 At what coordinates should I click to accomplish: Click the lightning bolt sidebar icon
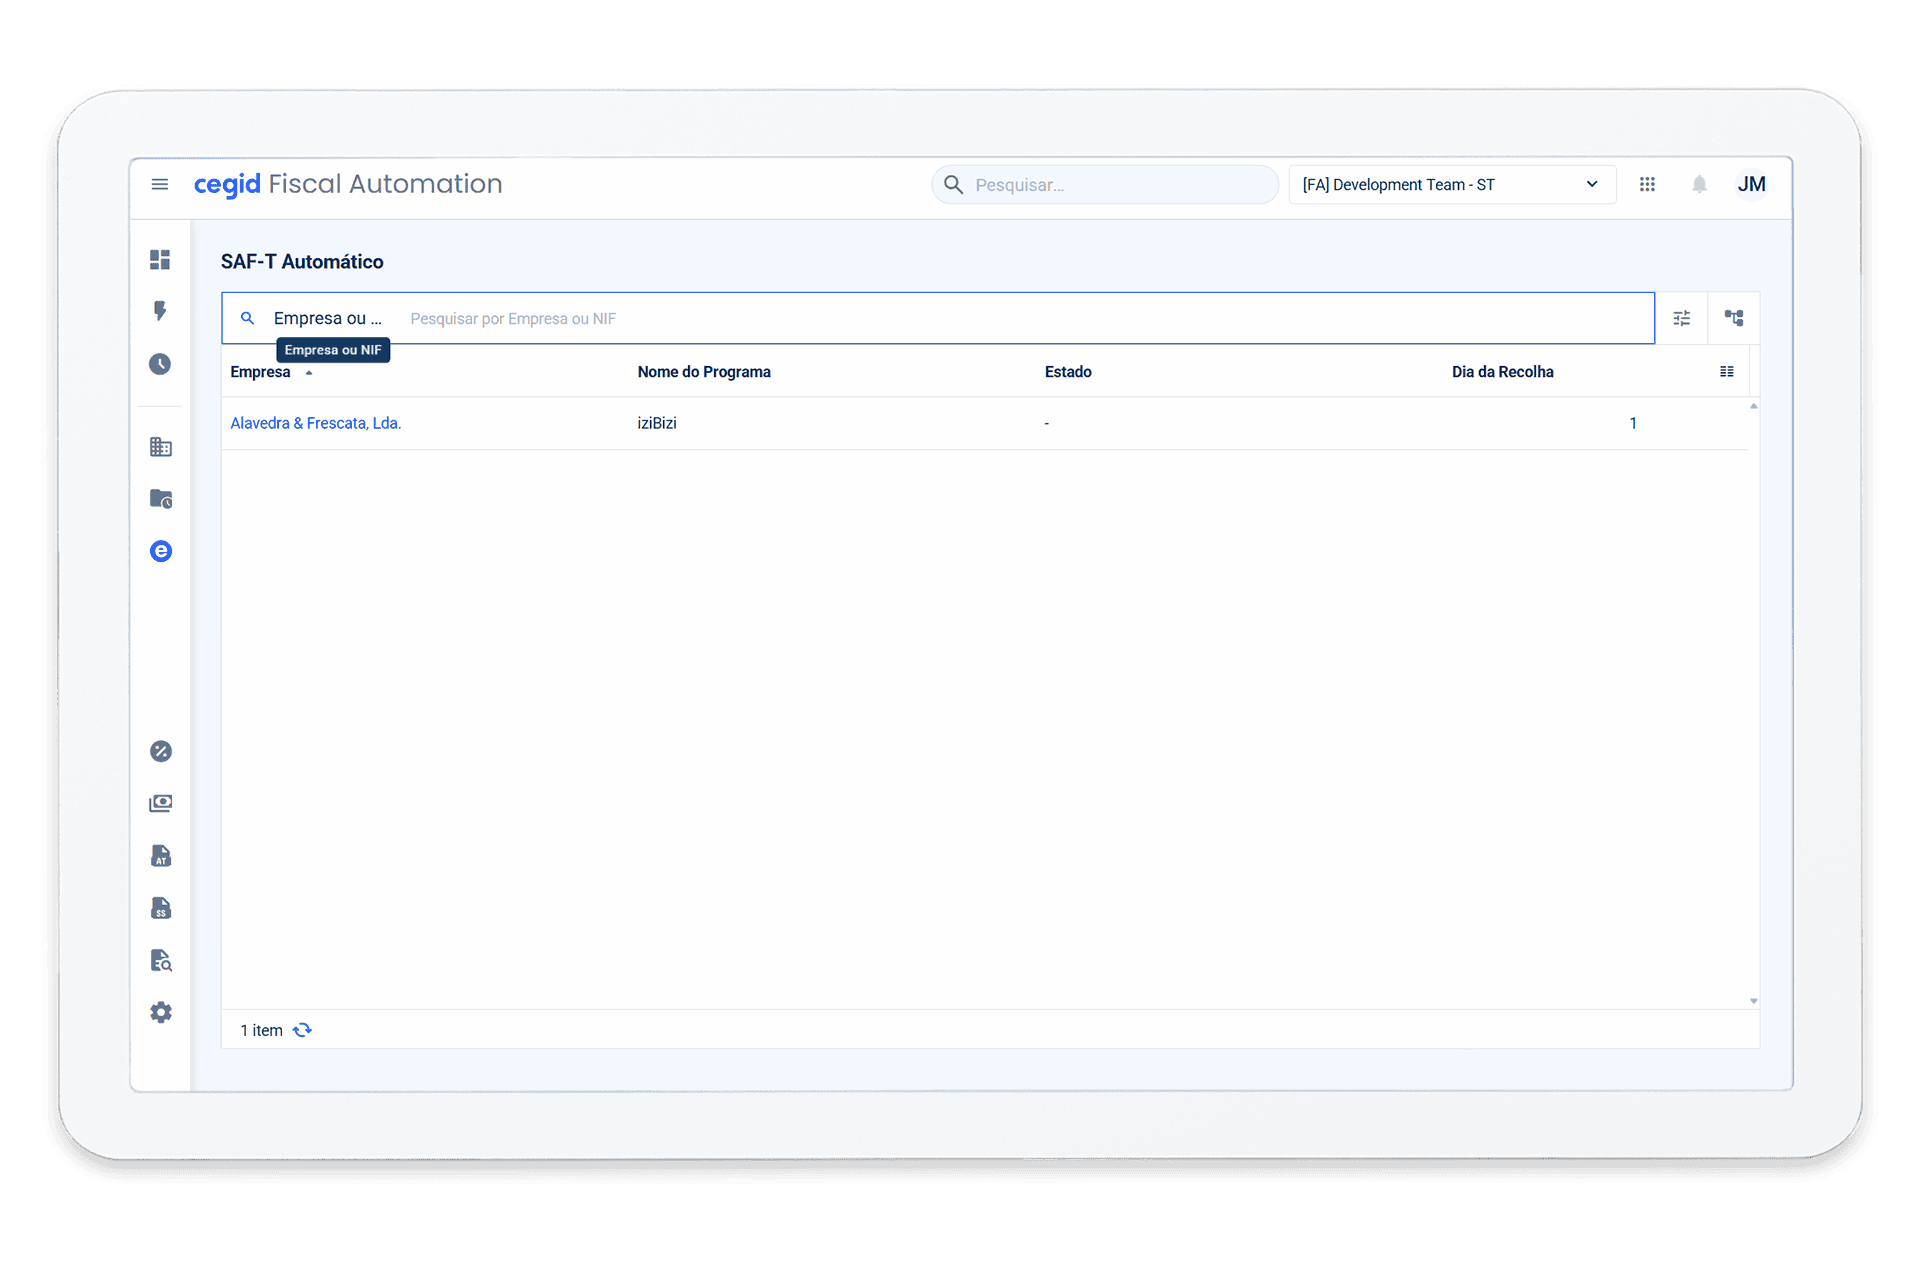160,311
